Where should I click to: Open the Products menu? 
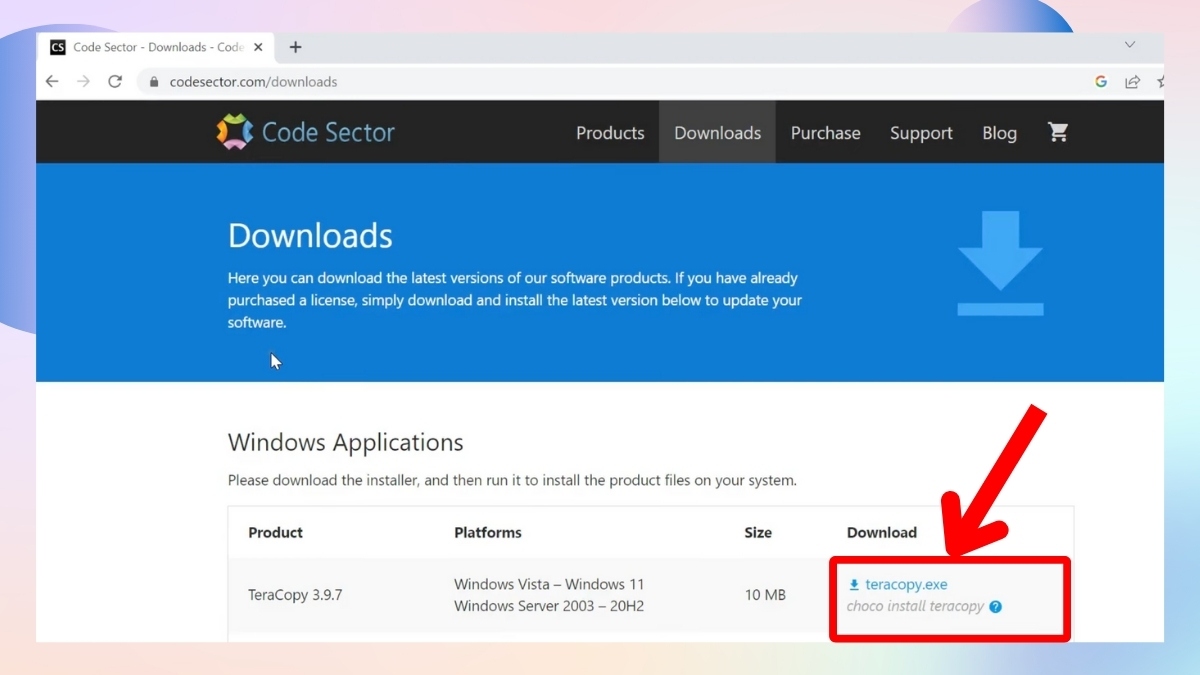click(610, 132)
